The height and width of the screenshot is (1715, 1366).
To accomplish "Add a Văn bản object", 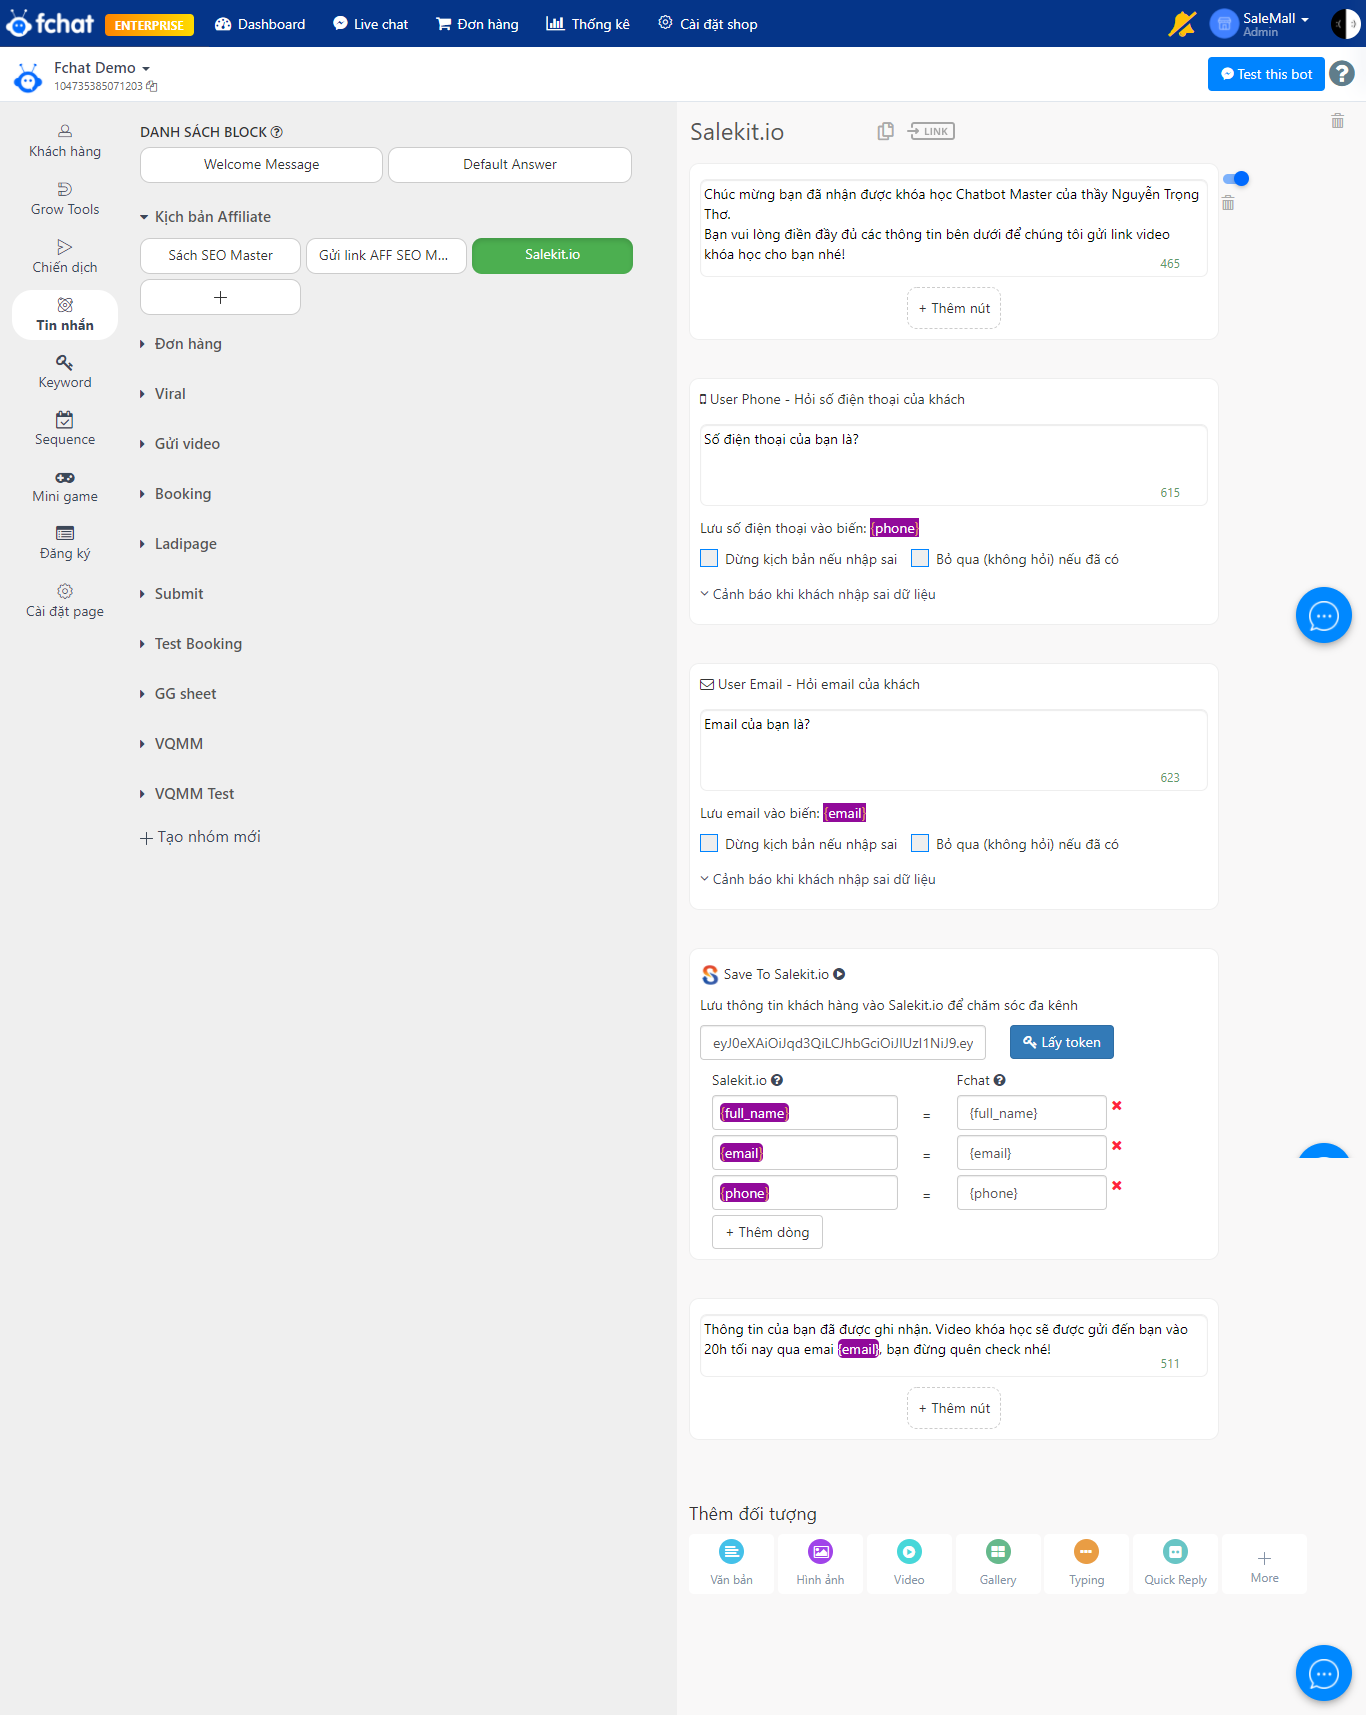I will [x=732, y=1563].
